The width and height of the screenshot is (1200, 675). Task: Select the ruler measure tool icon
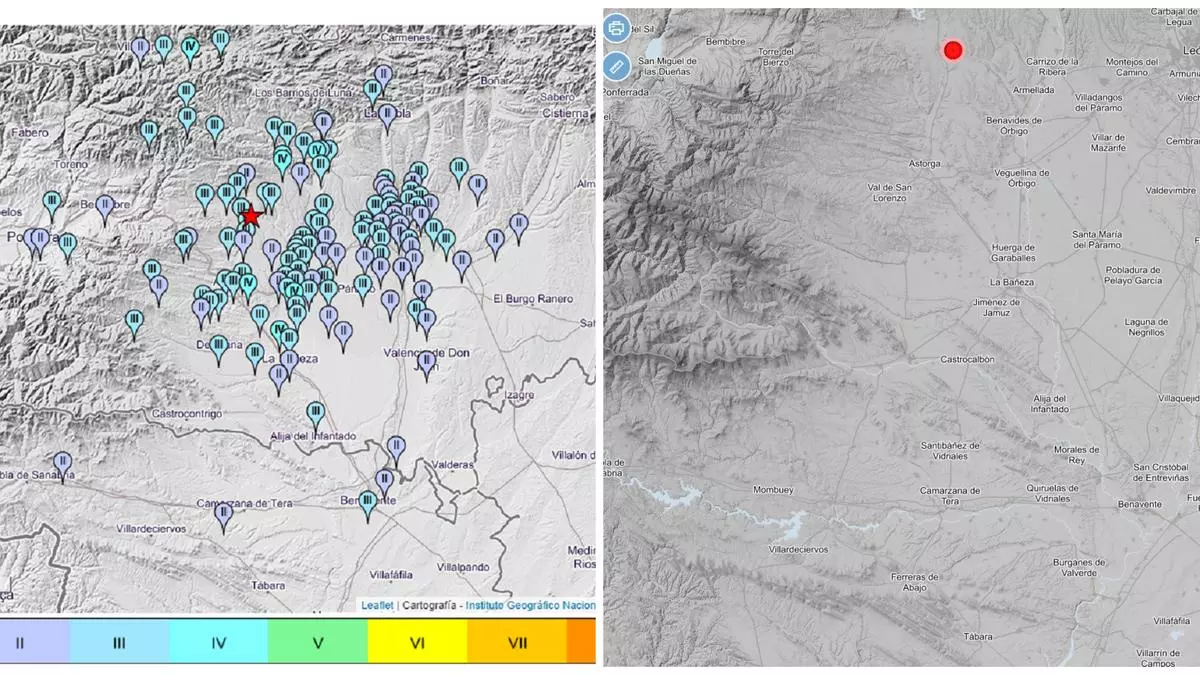tap(617, 66)
